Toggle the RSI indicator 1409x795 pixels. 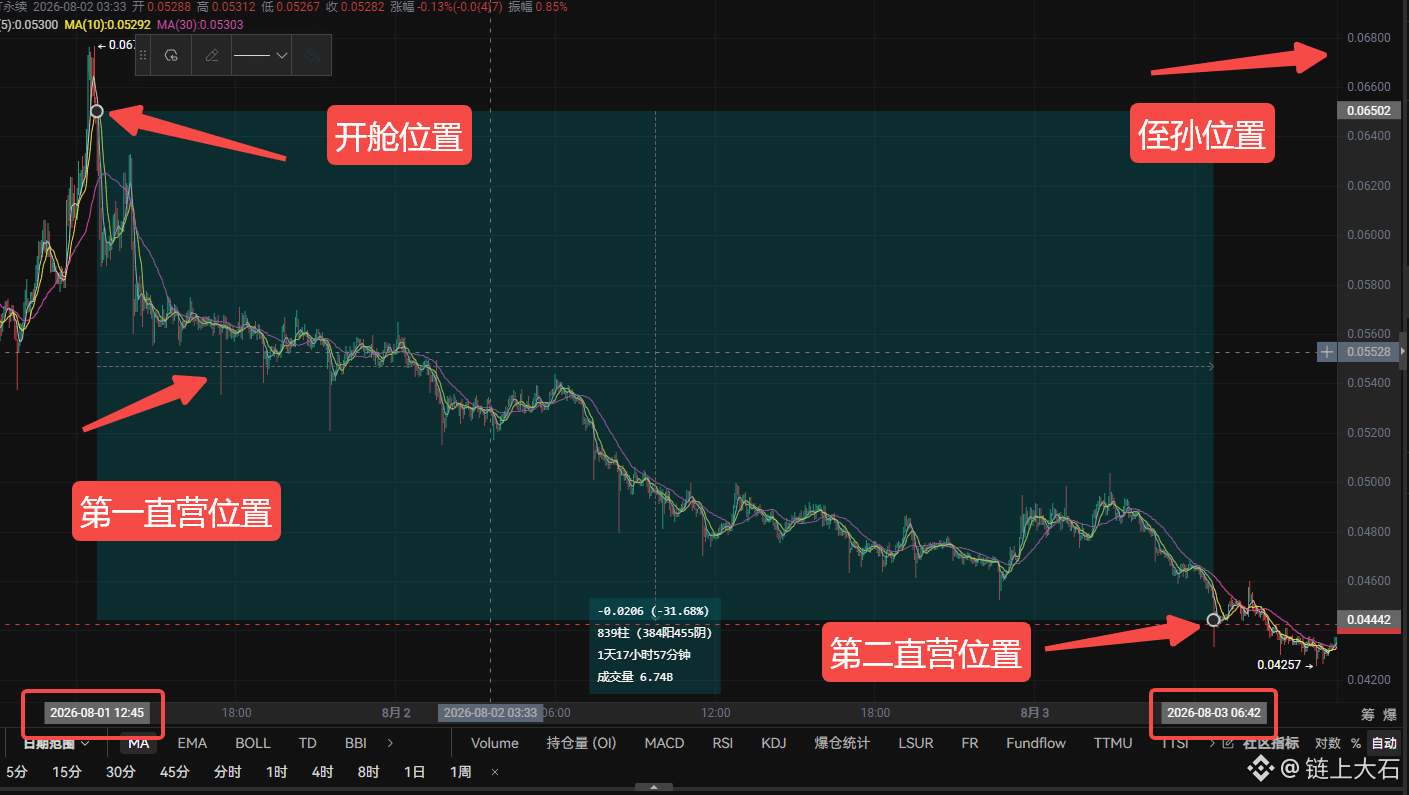point(722,743)
